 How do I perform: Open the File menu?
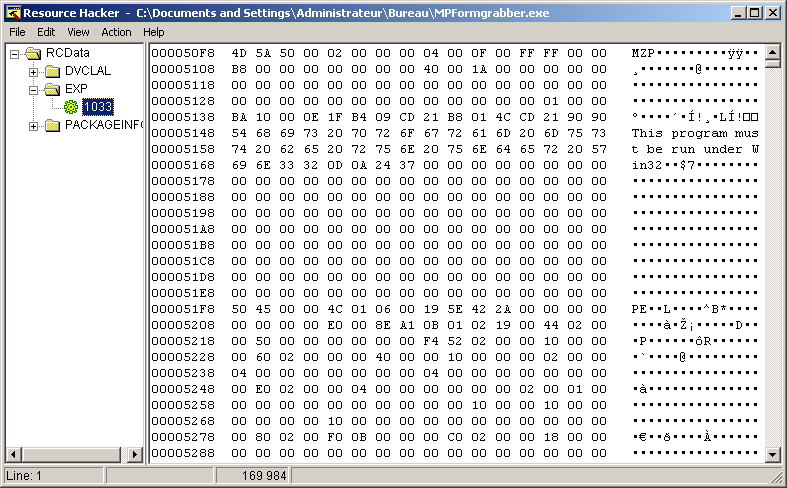(x=17, y=32)
